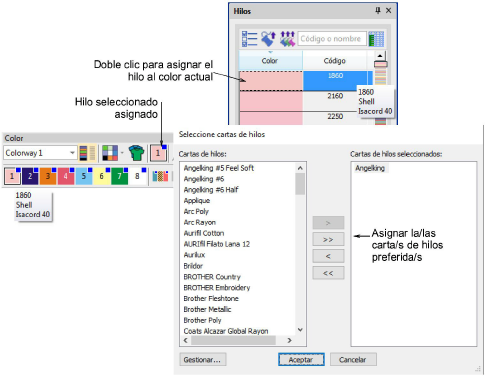Image resolution: width=485 pixels, height=388 pixels.
Task: Pin the Hilos panel
Action: tap(378, 11)
